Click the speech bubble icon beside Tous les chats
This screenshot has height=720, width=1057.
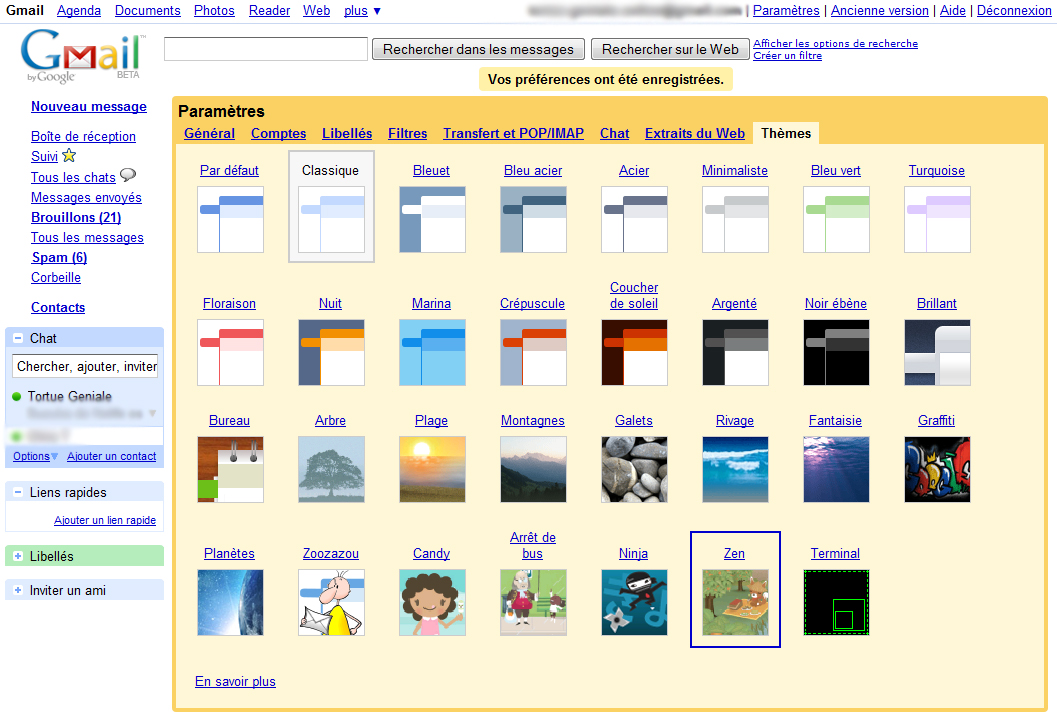[128, 176]
